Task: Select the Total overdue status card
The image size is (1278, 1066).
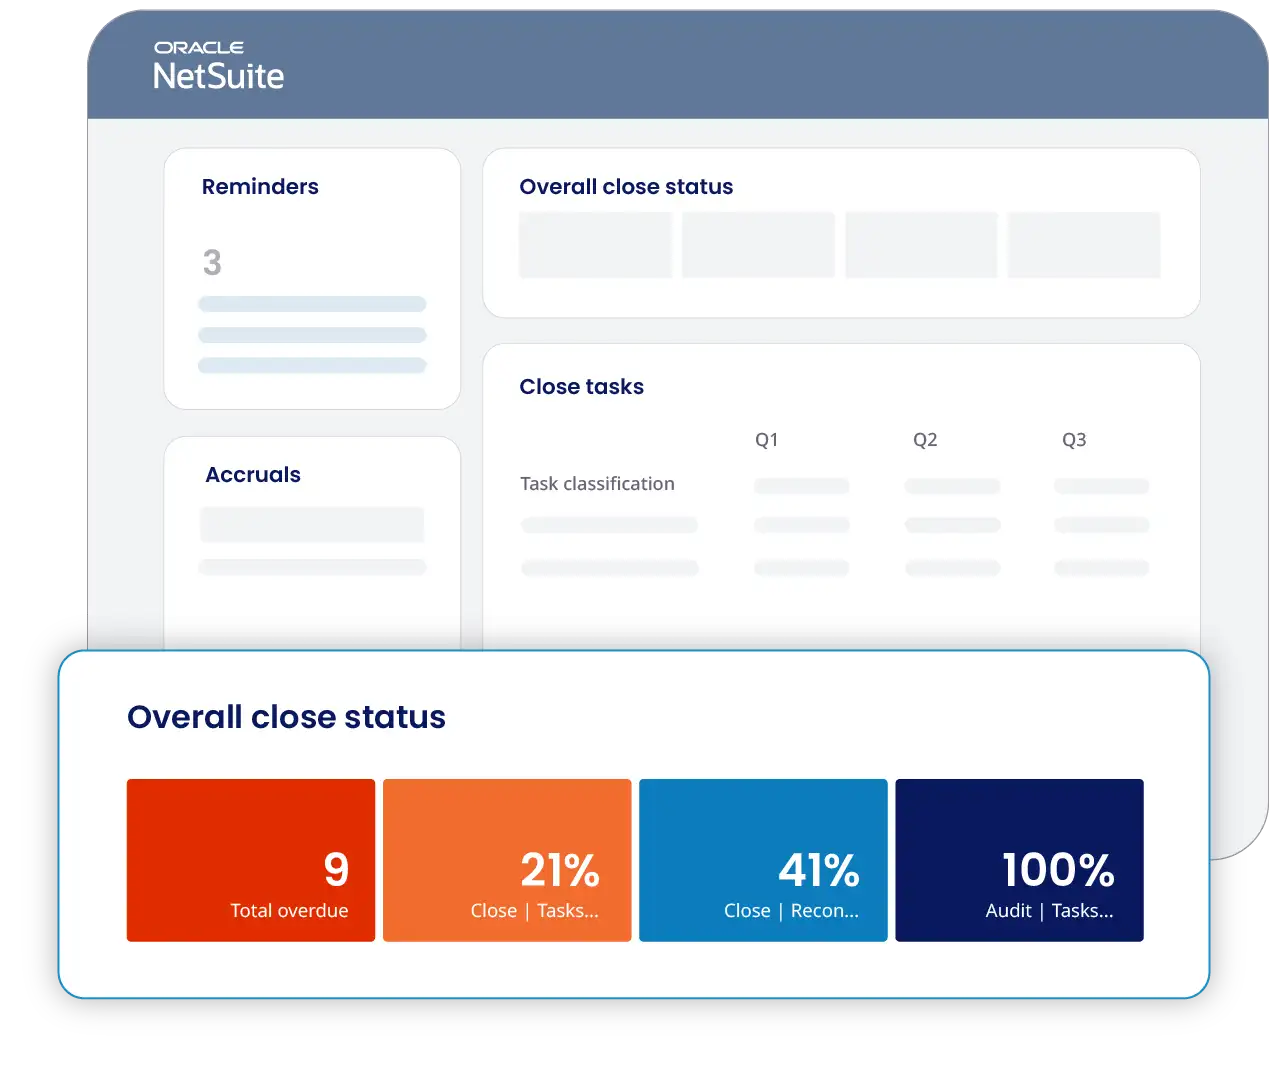Action: 250,860
